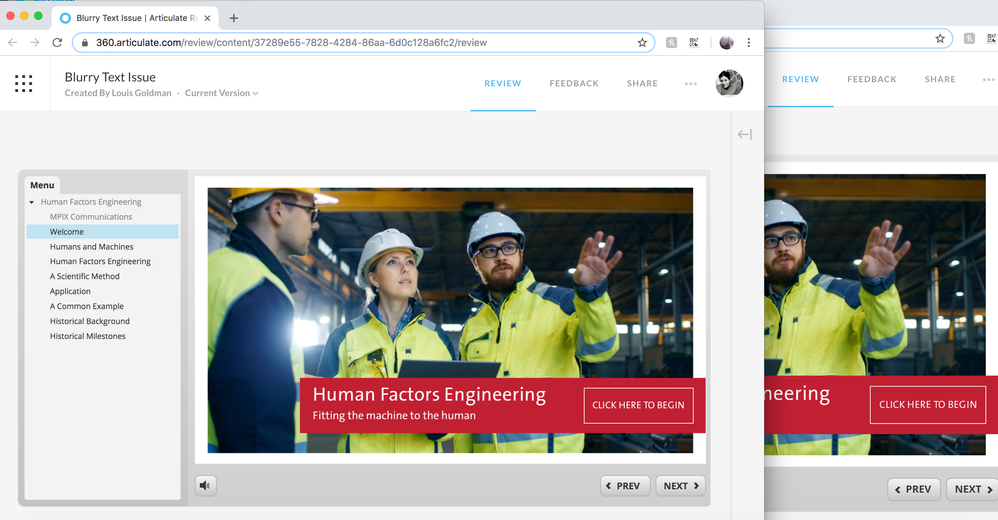
Task: Switch to the Feedback tab
Action: click(x=574, y=83)
